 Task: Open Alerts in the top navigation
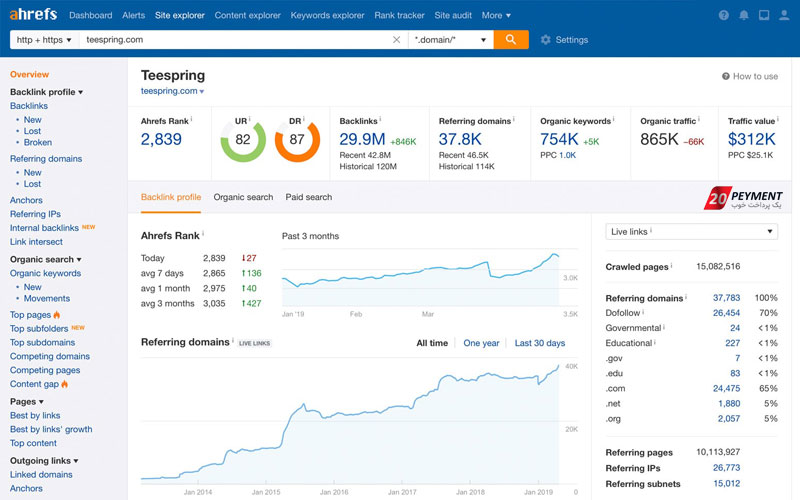coord(134,15)
